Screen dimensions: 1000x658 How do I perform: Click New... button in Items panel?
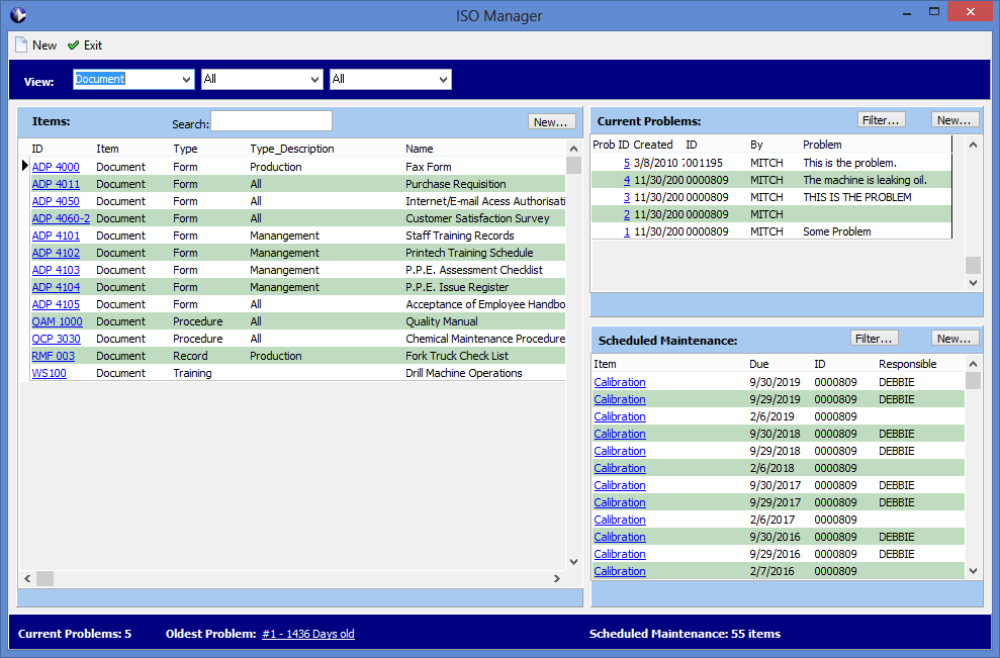coord(551,122)
